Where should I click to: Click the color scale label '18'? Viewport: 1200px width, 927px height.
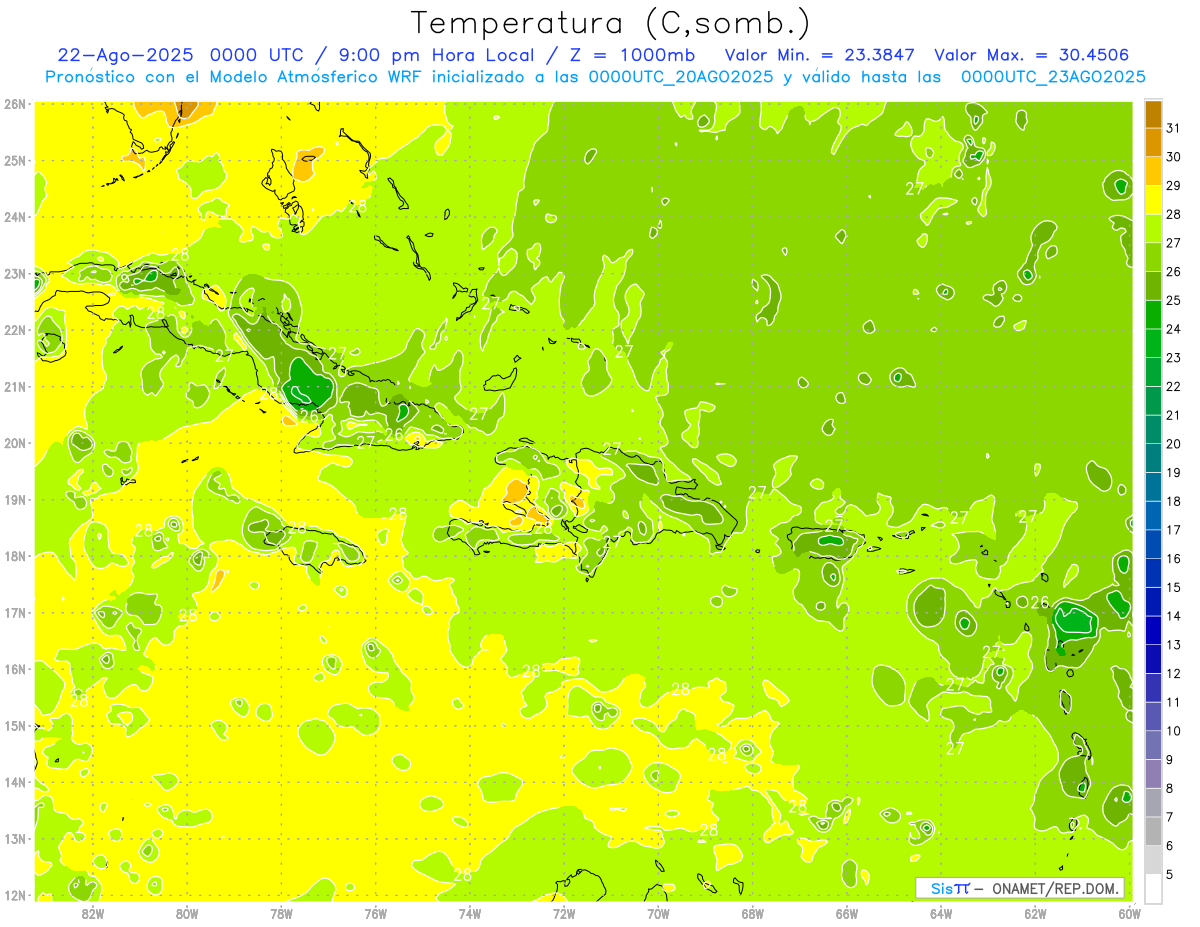pyautogui.click(x=1174, y=501)
